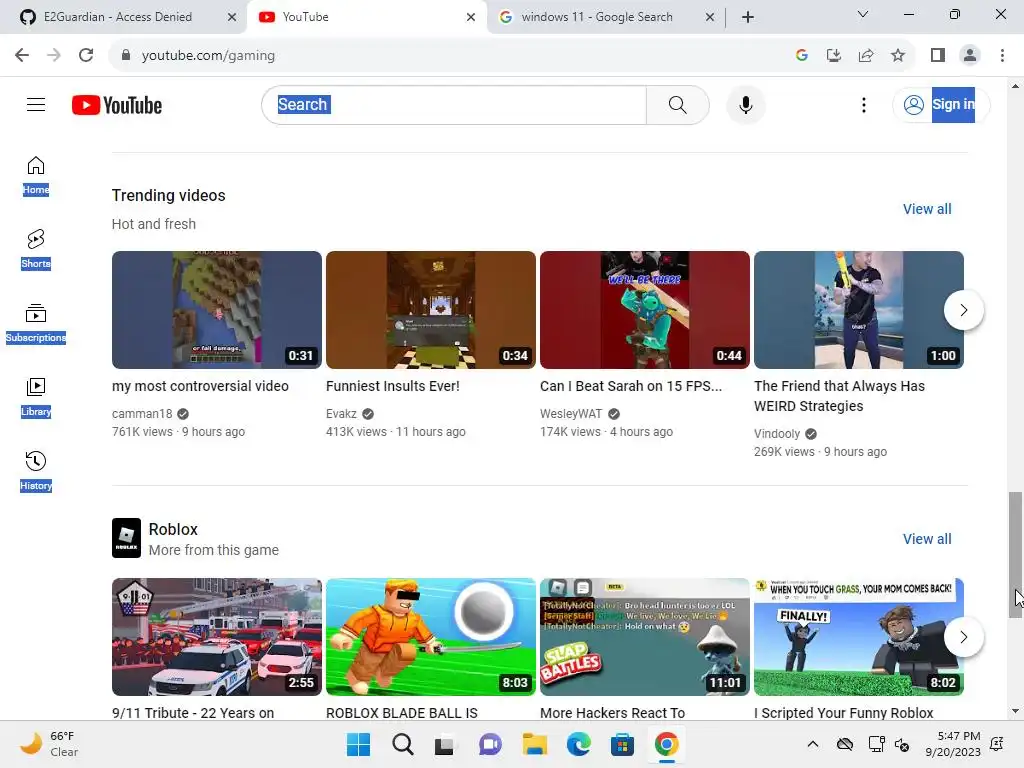Open the 9/11 Tribute video thumbnail
Screen dimensions: 1024x768
point(217,637)
